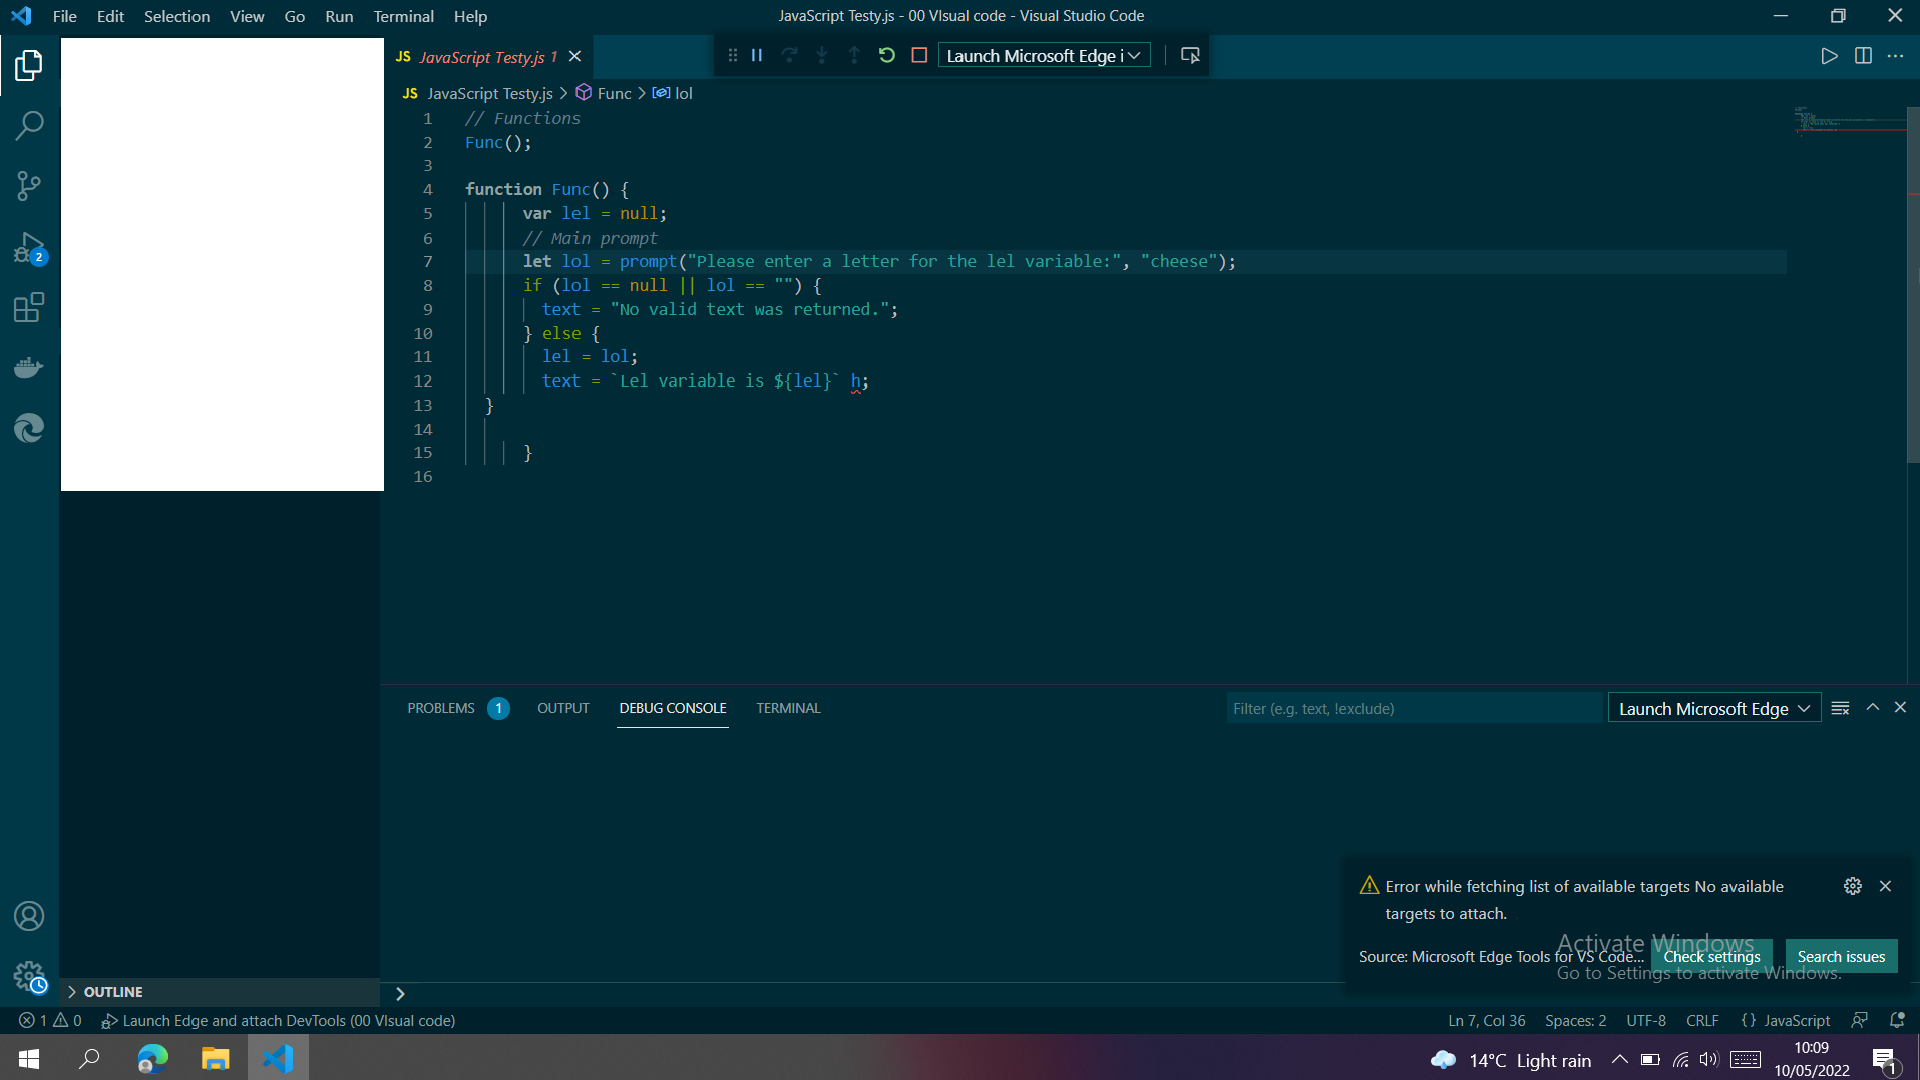Pause the running program
Viewport: 1920px width, 1080px height.
(757, 55)
